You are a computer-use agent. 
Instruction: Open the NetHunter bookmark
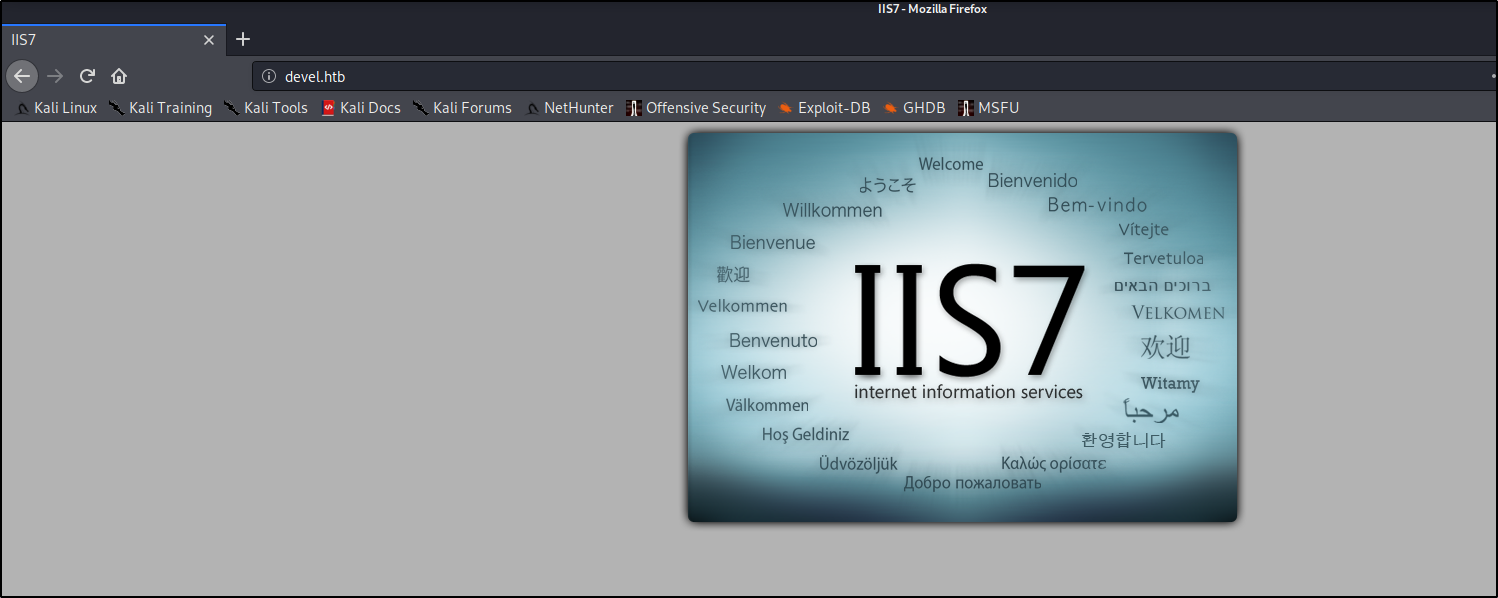570,108
